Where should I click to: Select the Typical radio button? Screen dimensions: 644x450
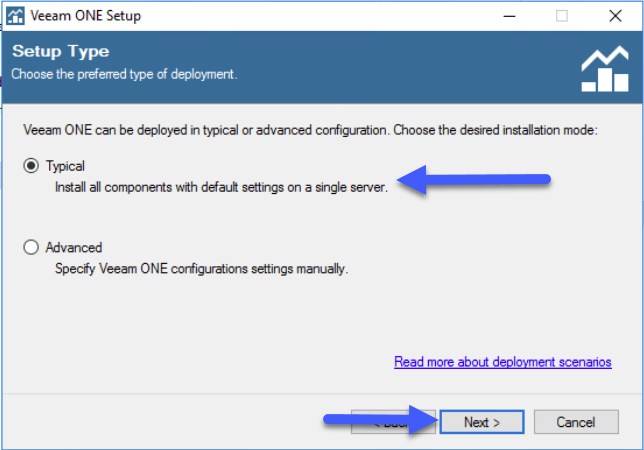(31, 165)
